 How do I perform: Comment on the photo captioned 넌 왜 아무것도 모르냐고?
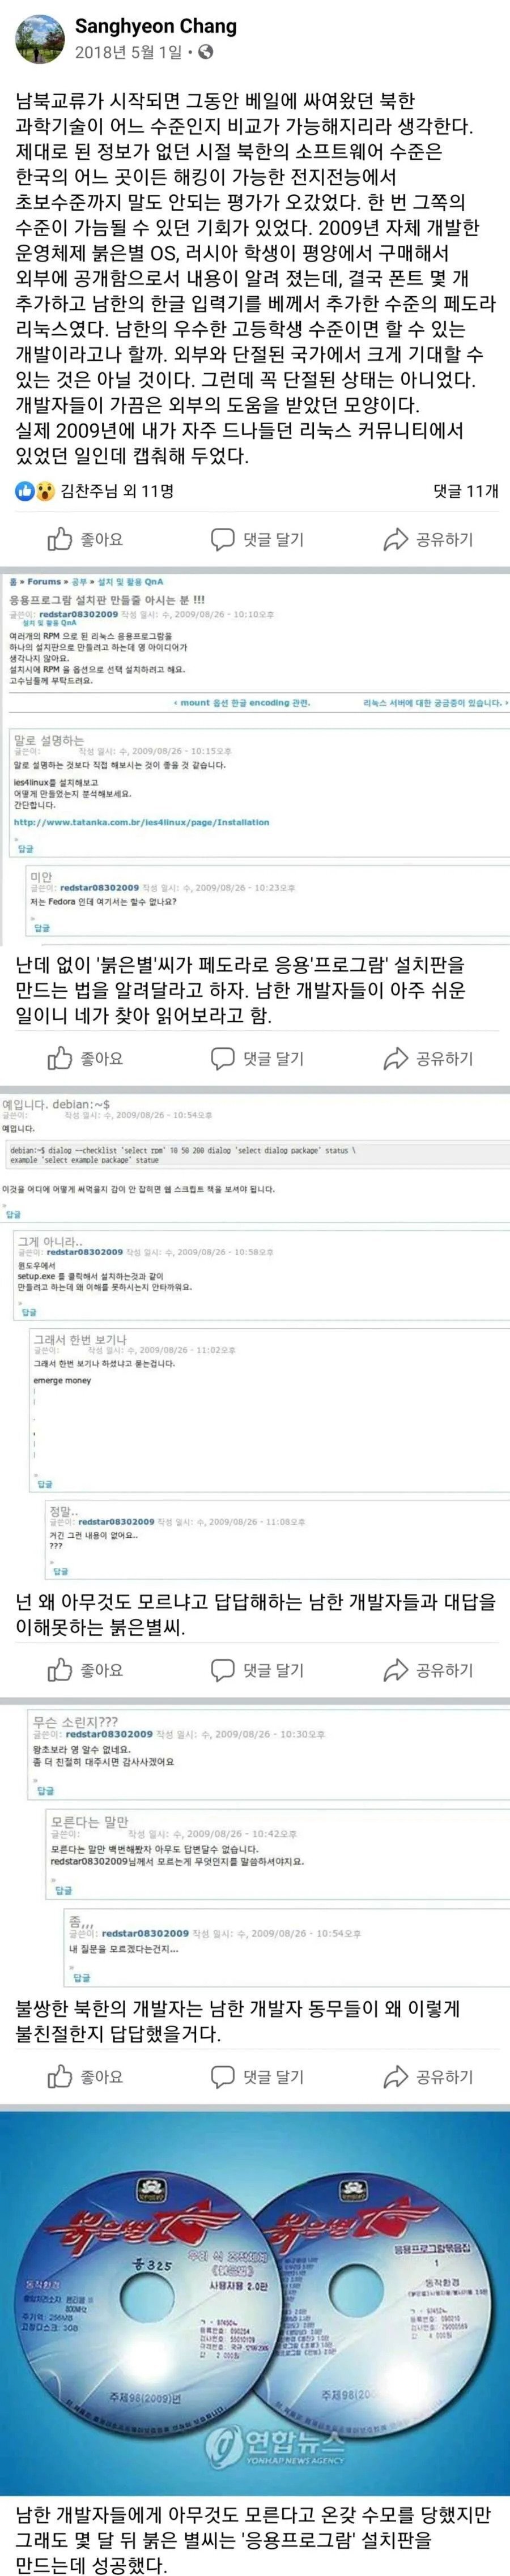(256, 1670)
